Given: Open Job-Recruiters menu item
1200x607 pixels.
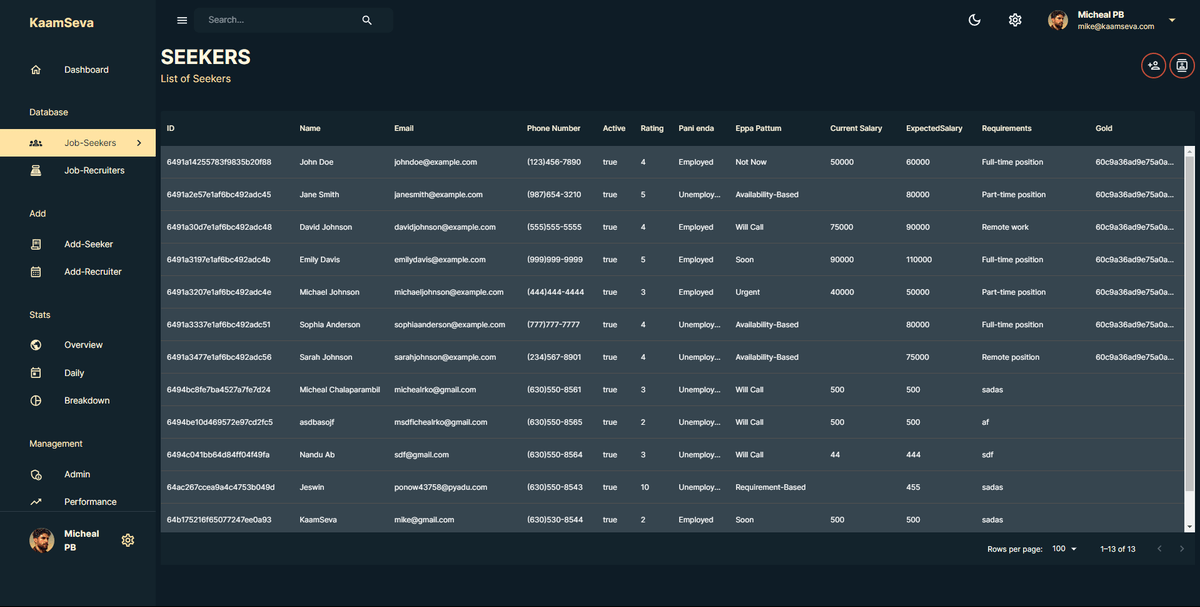Looking at the screenshot, I should 94,171.
